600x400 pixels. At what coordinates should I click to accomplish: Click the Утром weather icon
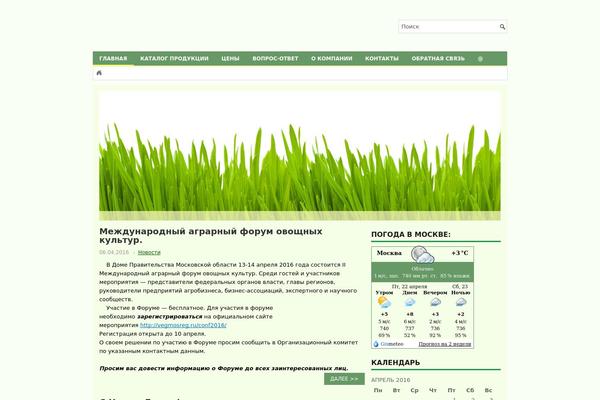(384, 302)
